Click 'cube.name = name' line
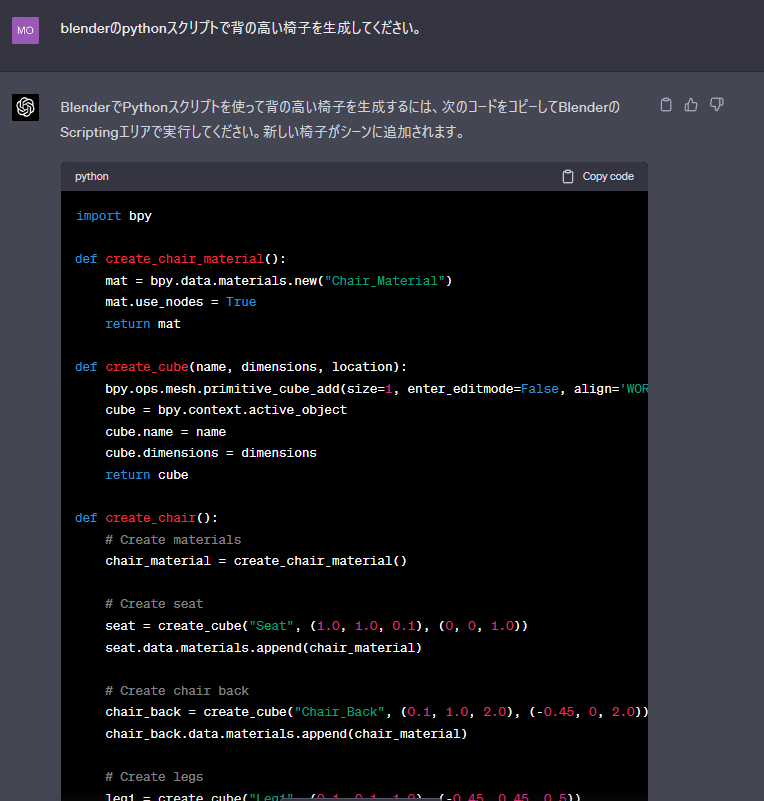Viewport: 764px width, 801px height. [165, 431]
